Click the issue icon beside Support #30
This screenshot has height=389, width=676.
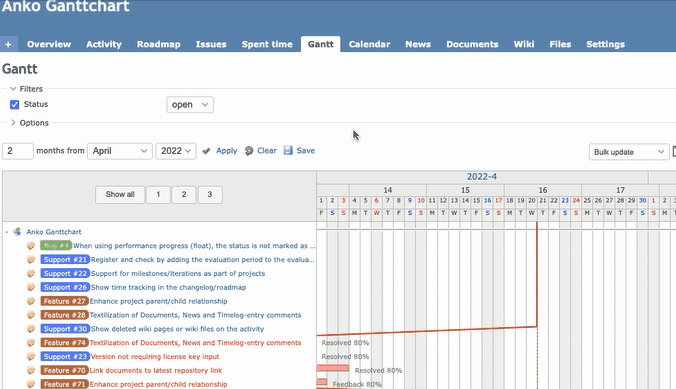pos(31,329)
